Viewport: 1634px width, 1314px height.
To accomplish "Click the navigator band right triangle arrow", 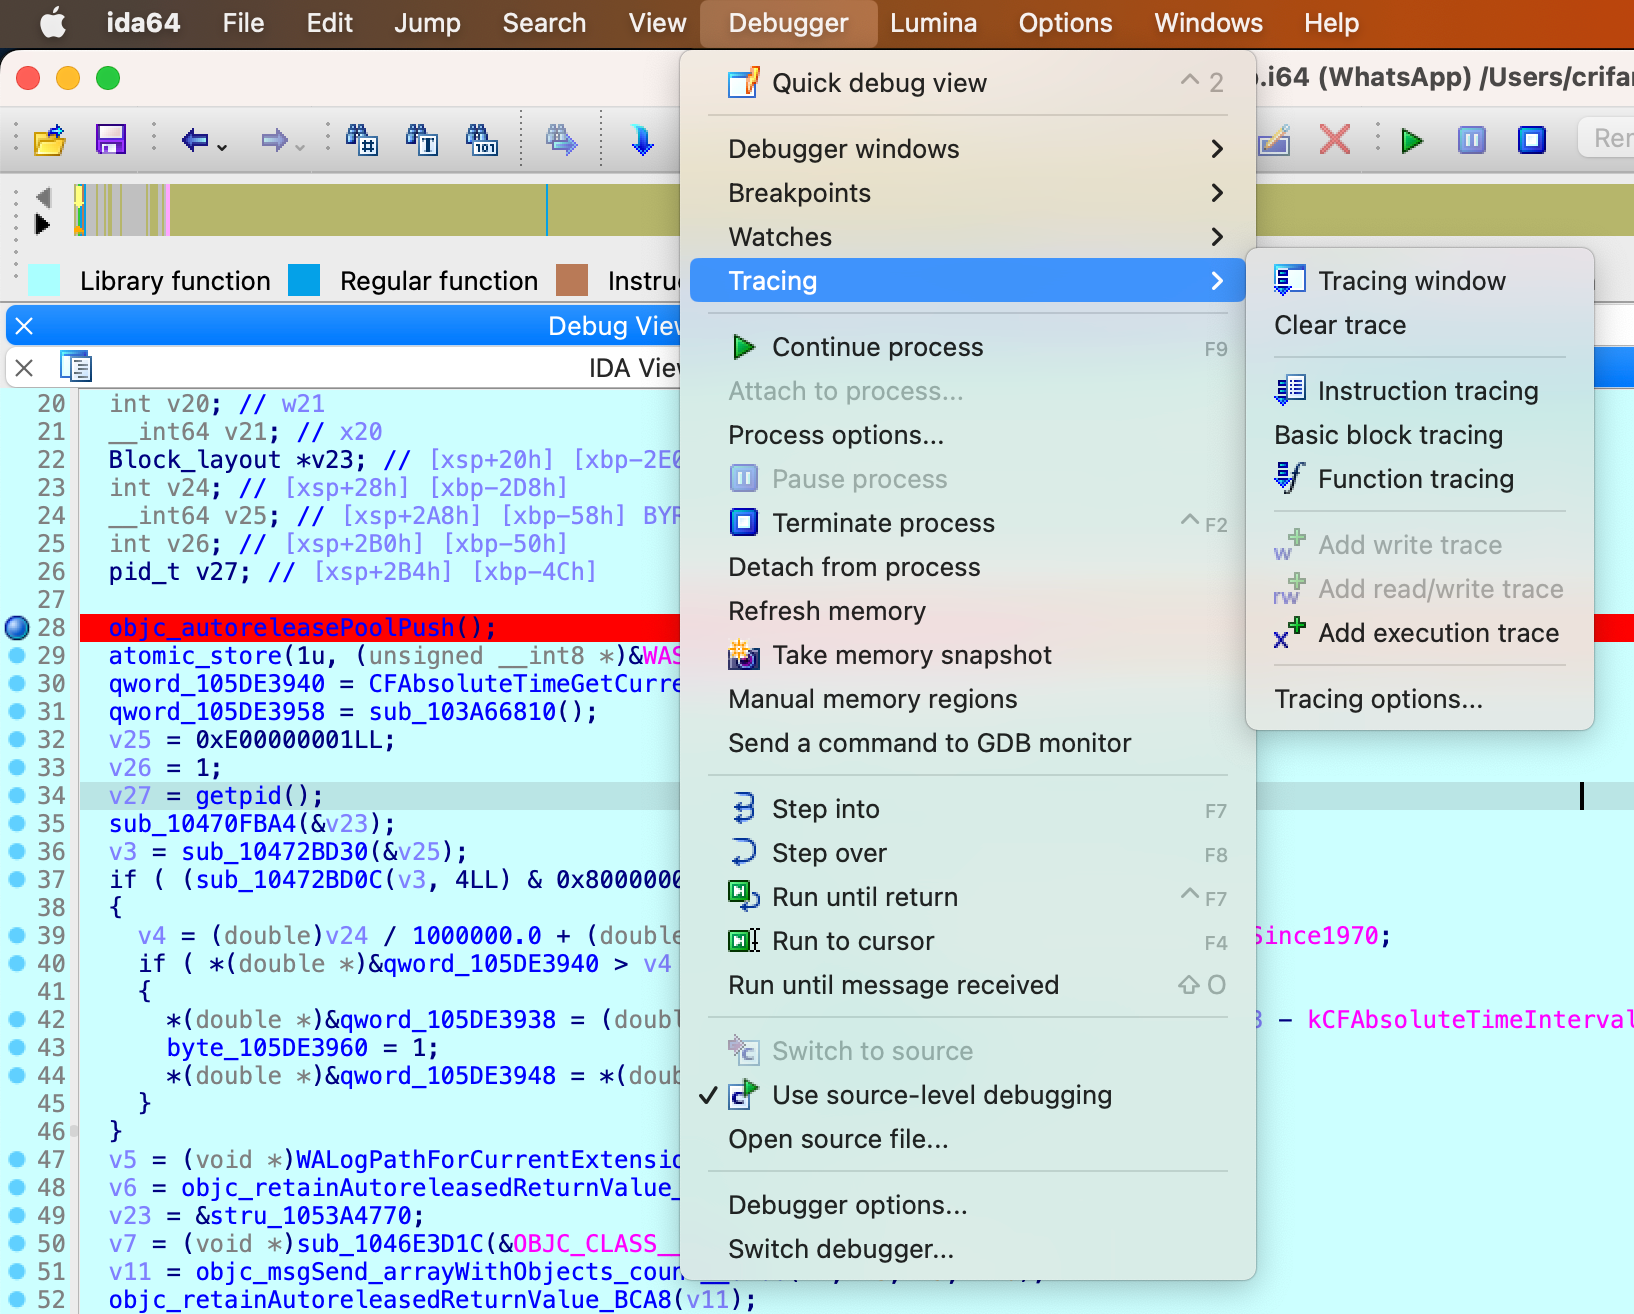I will pyautogui.click(x=43, y=224).
